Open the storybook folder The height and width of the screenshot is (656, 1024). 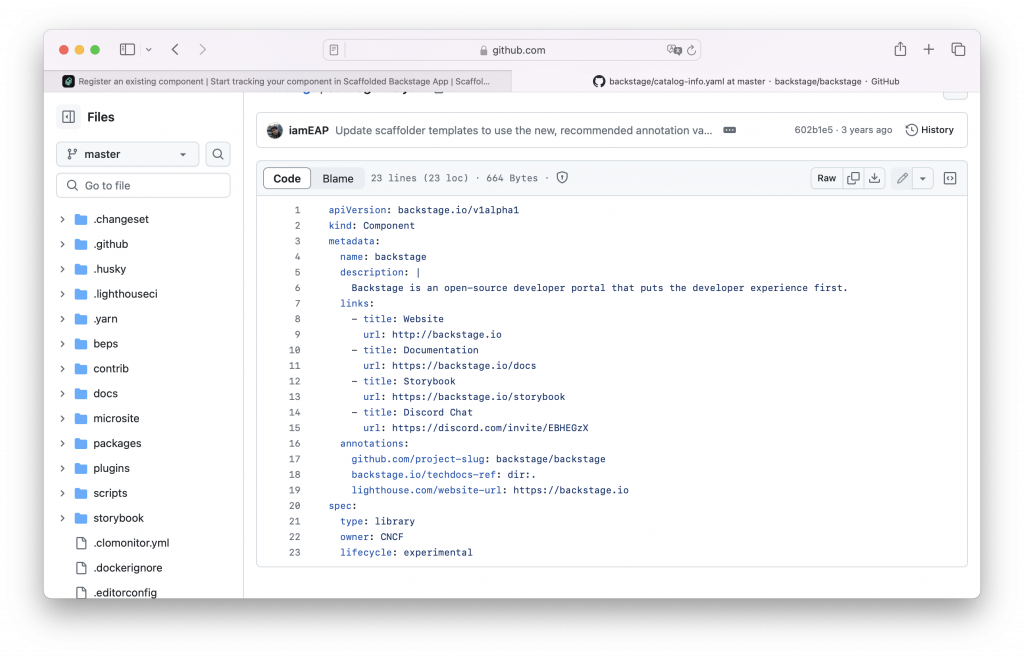click(x=118, y=517)
